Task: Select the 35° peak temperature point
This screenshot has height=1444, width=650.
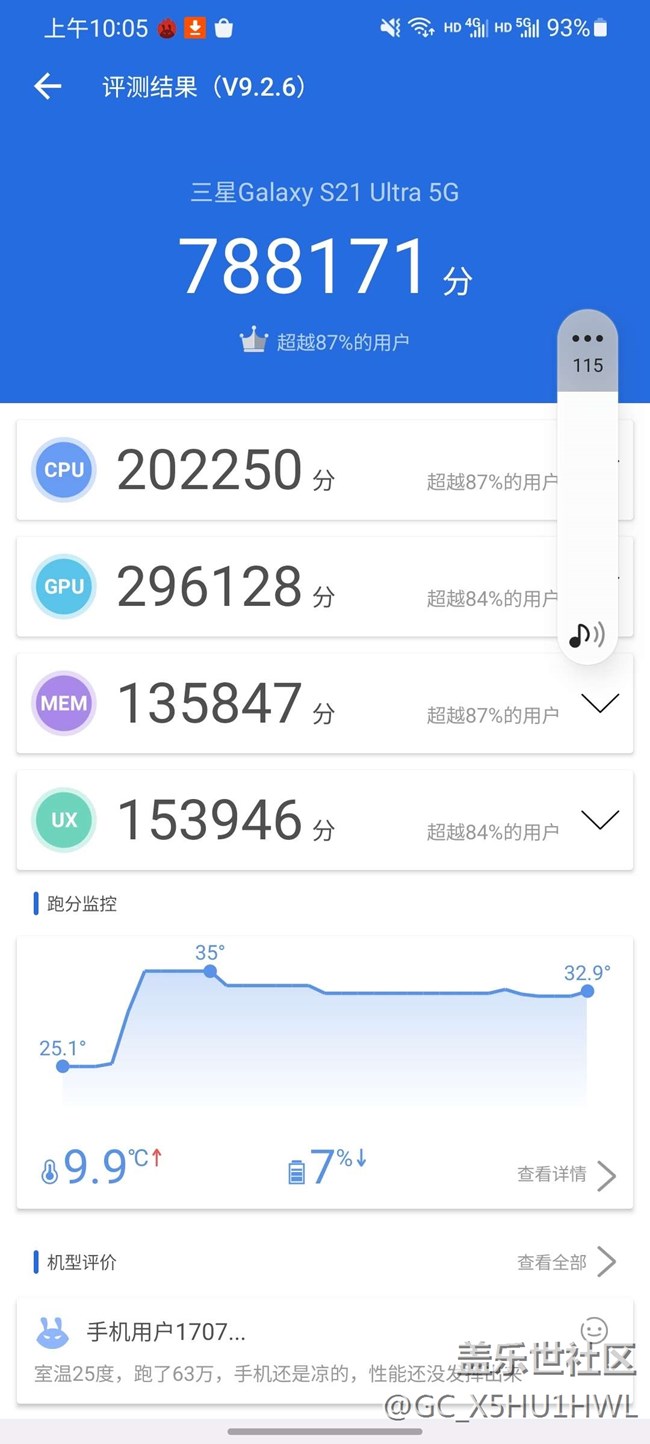Action: point(210,970)
